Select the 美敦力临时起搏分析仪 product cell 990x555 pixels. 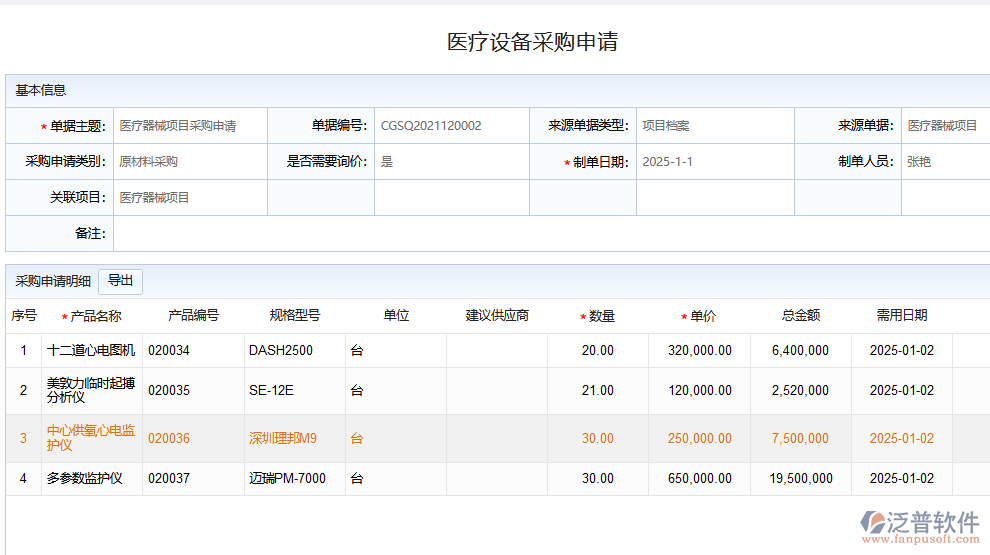91,390
